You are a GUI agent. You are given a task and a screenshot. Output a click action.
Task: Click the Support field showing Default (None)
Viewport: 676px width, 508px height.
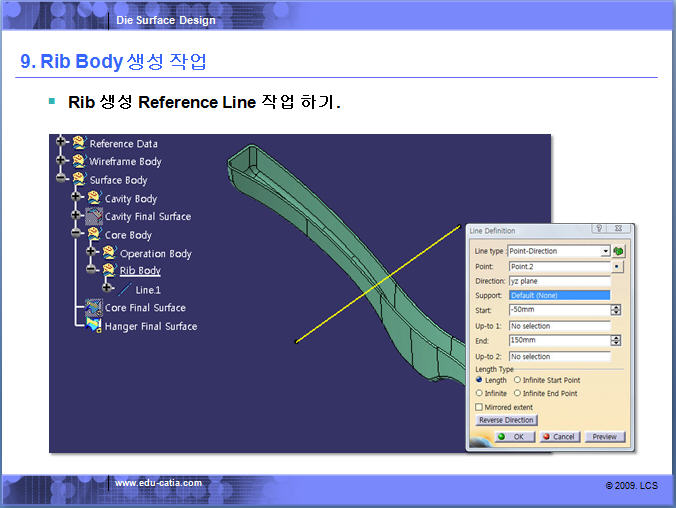click(x=558, y=296)
